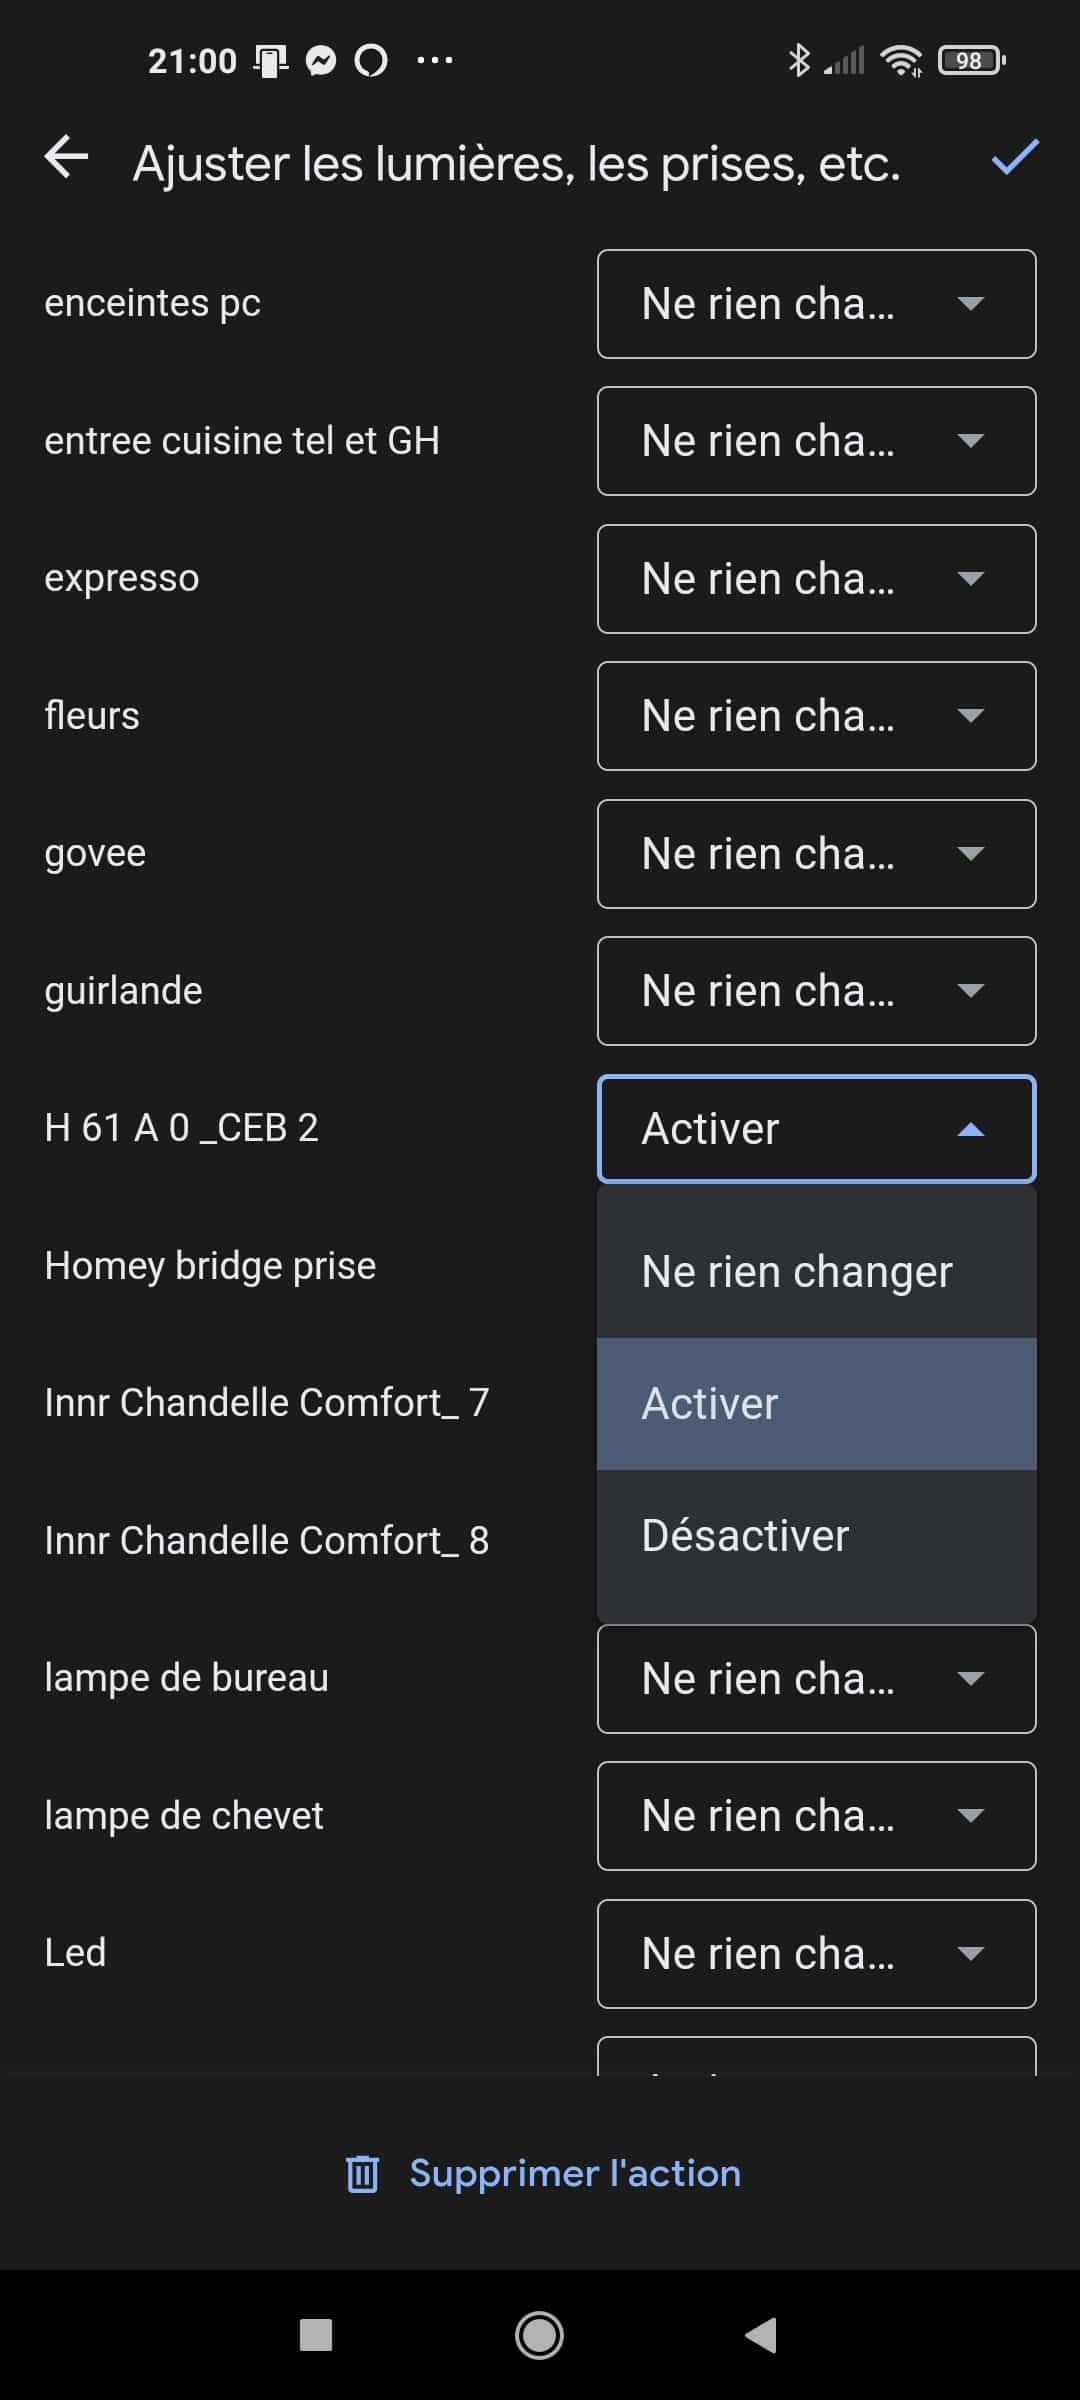Screen dimensions: 1080x2400
Task: Tap the Wi-Fi status icon
Action: click(900, 61)
